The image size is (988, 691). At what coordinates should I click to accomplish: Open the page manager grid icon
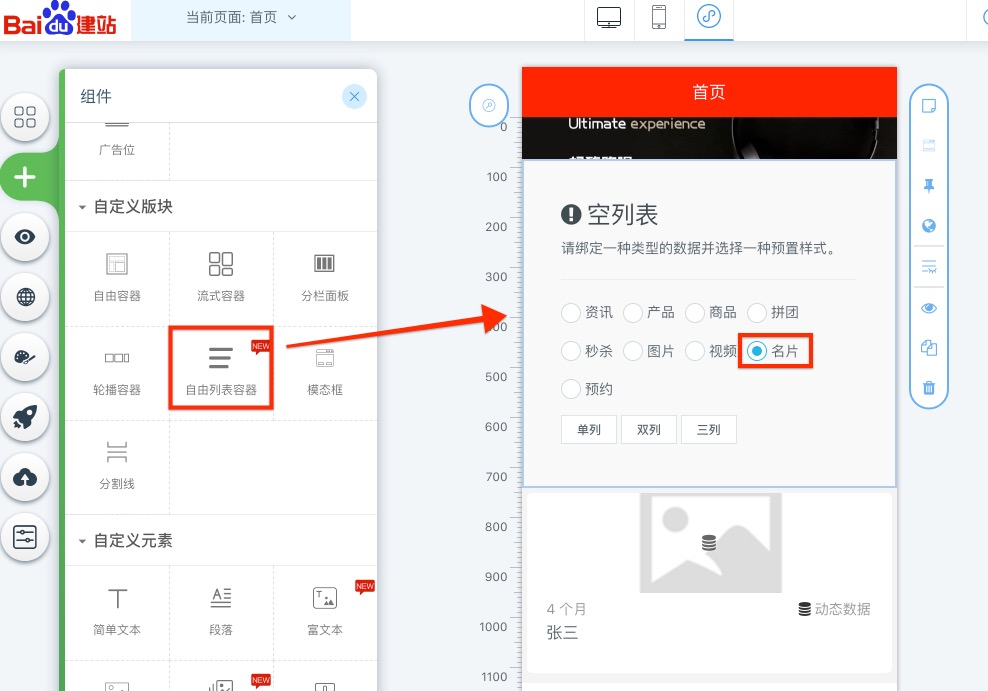25,117
